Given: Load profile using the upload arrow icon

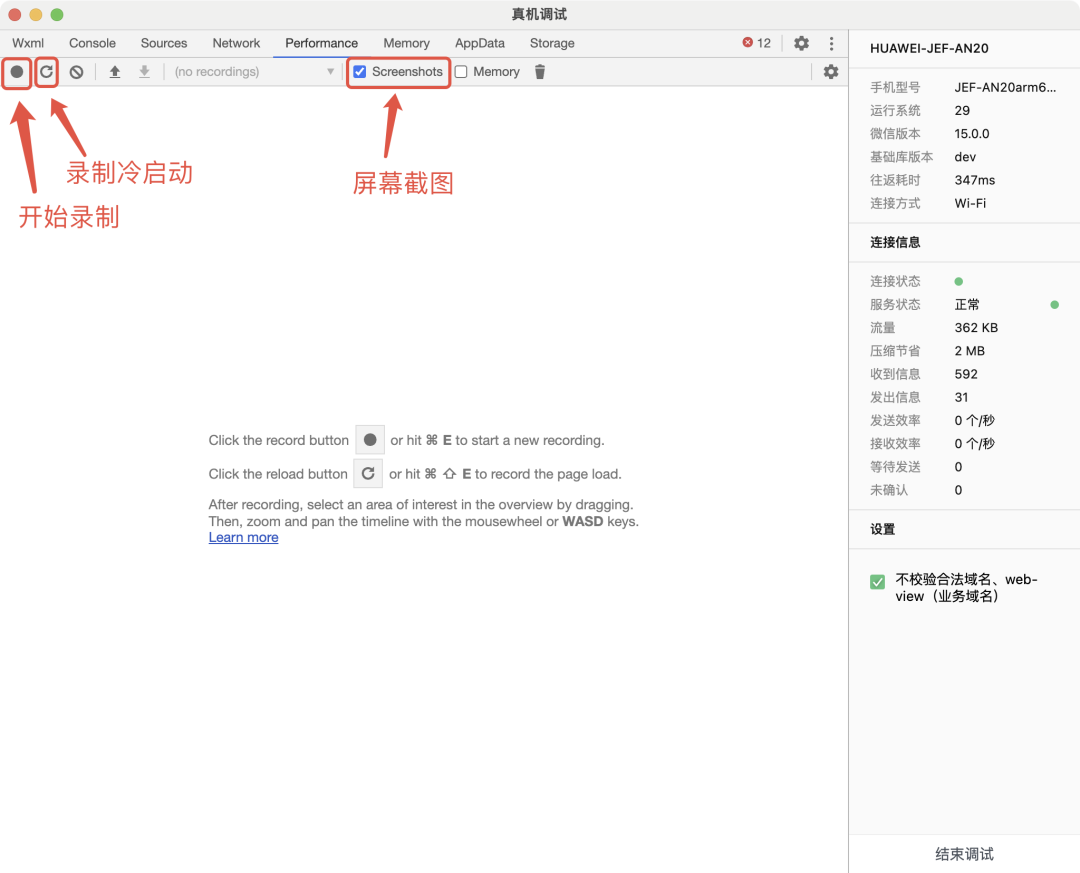Looking at the screenshot, I should coord(115,72).
